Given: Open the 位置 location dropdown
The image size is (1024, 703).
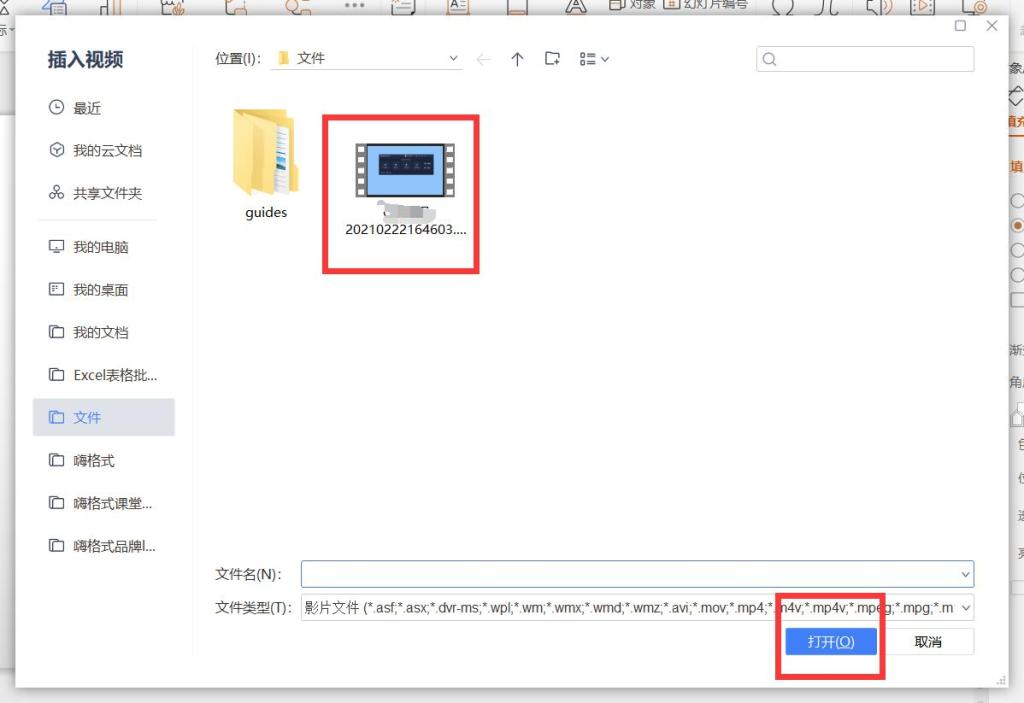Looking at the screenshot, I should [452, 58].
